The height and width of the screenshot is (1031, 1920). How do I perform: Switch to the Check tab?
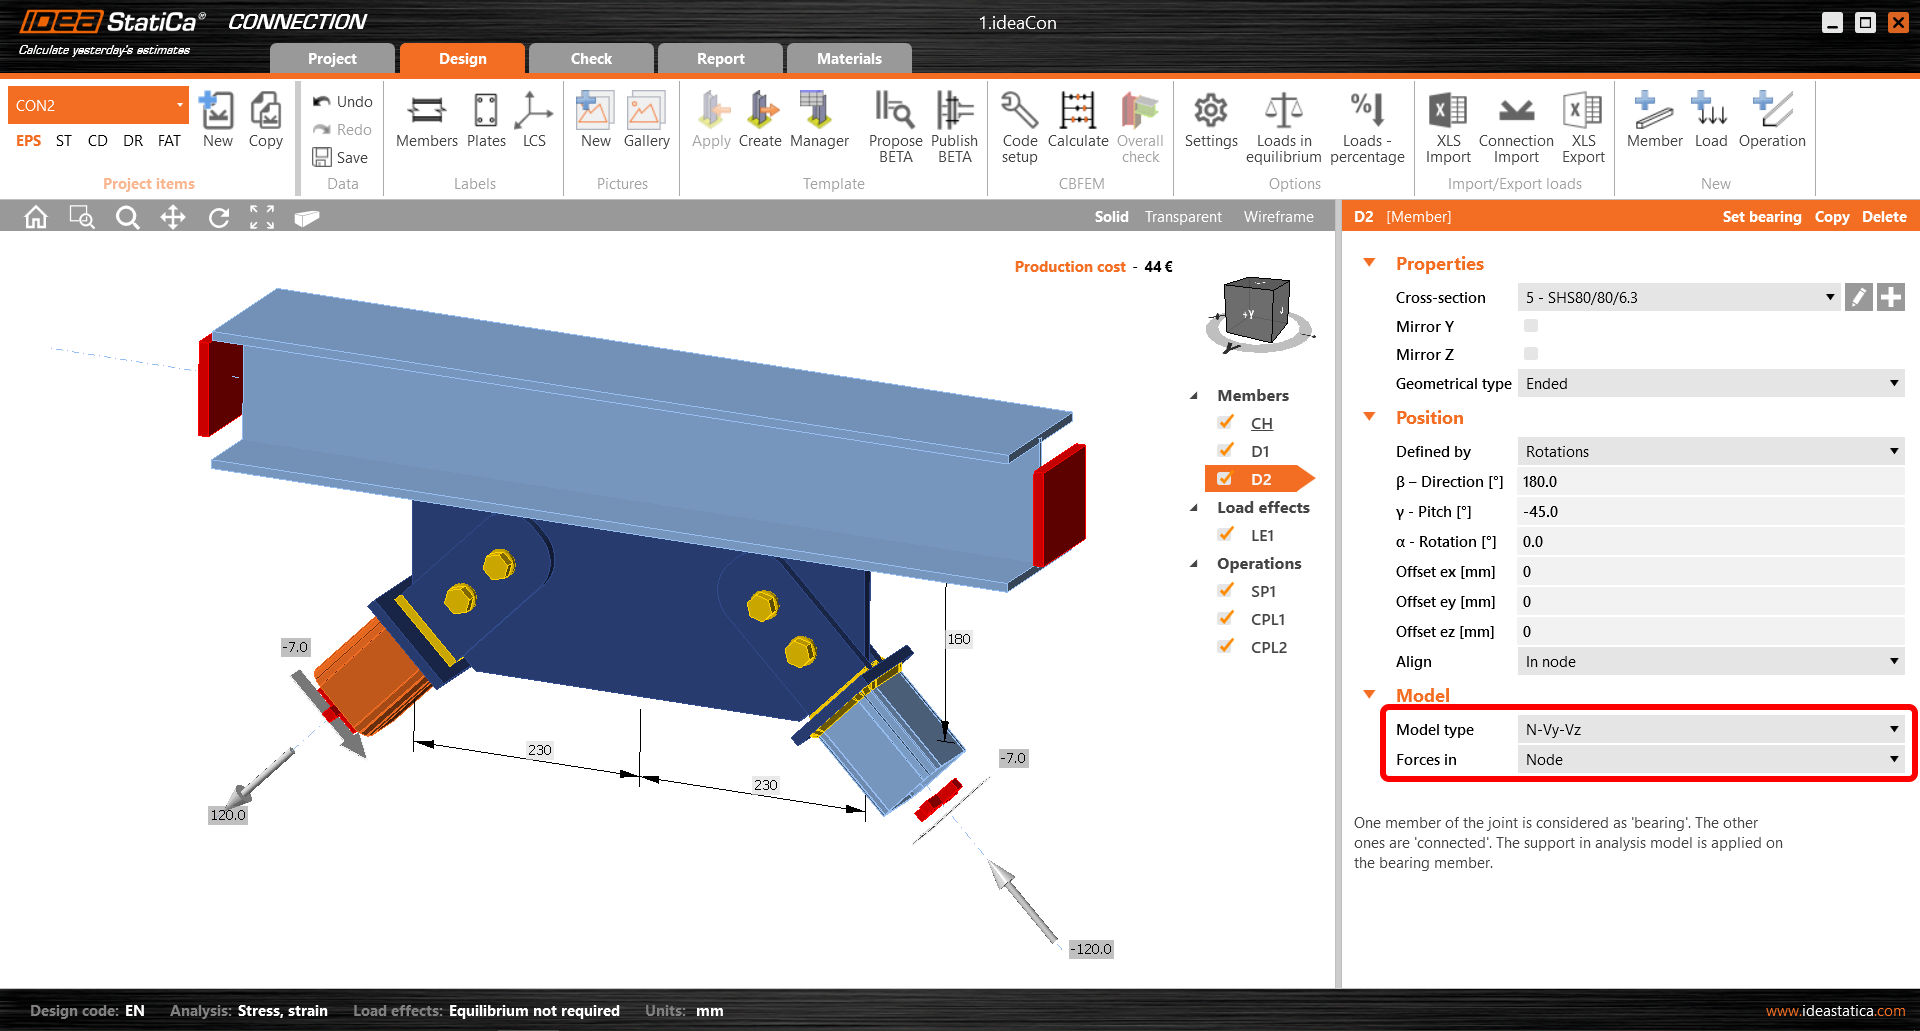(591, 59)
